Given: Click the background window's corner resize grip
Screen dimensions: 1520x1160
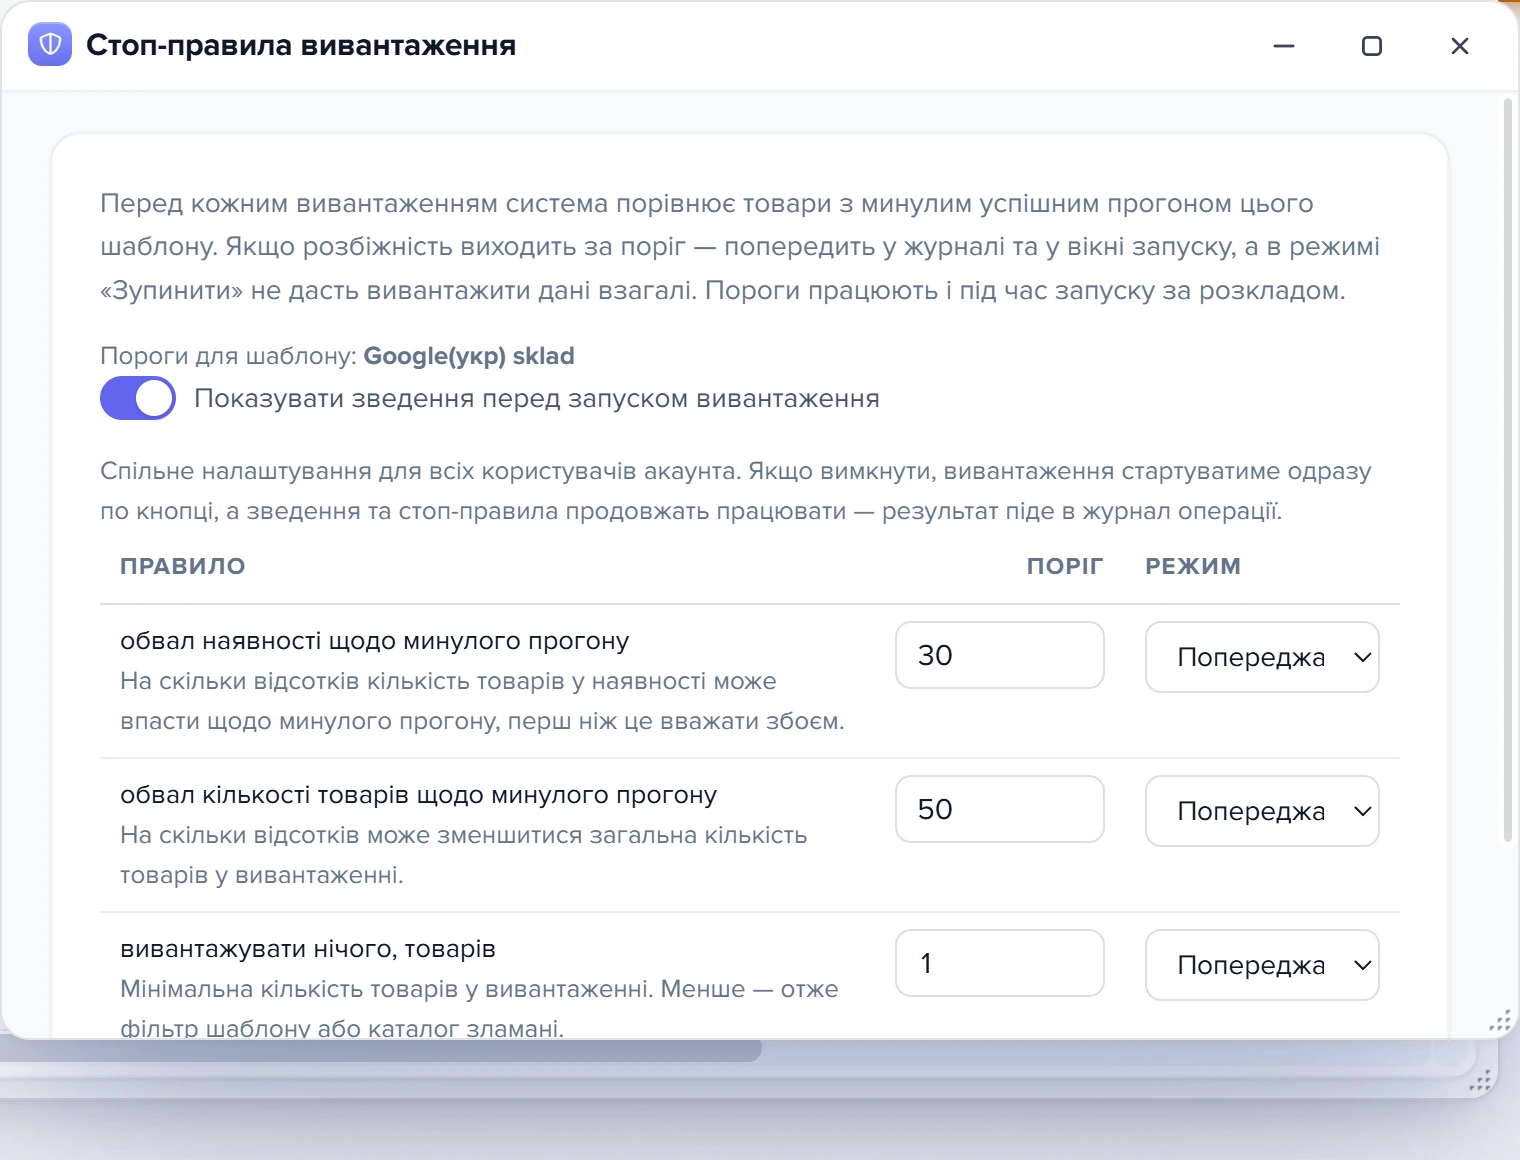Looking at the screenshot, I should pos(1480,1081).
